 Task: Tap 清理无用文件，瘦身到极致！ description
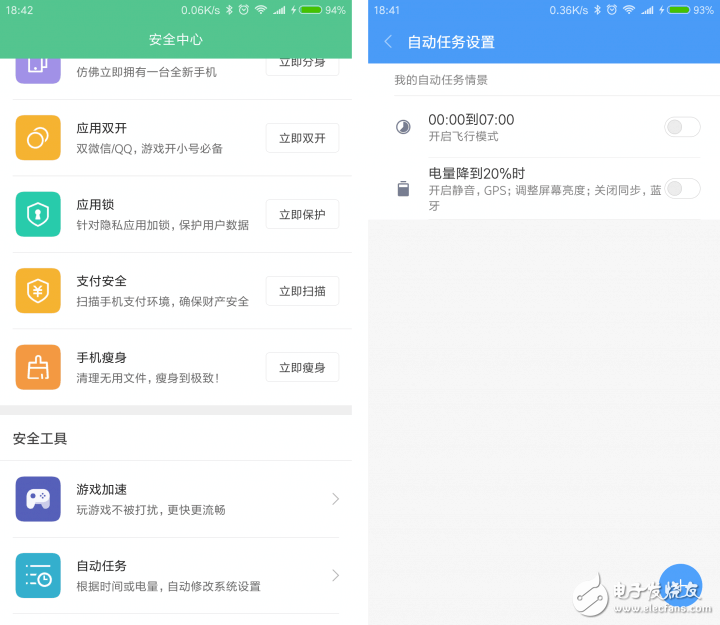147,378
